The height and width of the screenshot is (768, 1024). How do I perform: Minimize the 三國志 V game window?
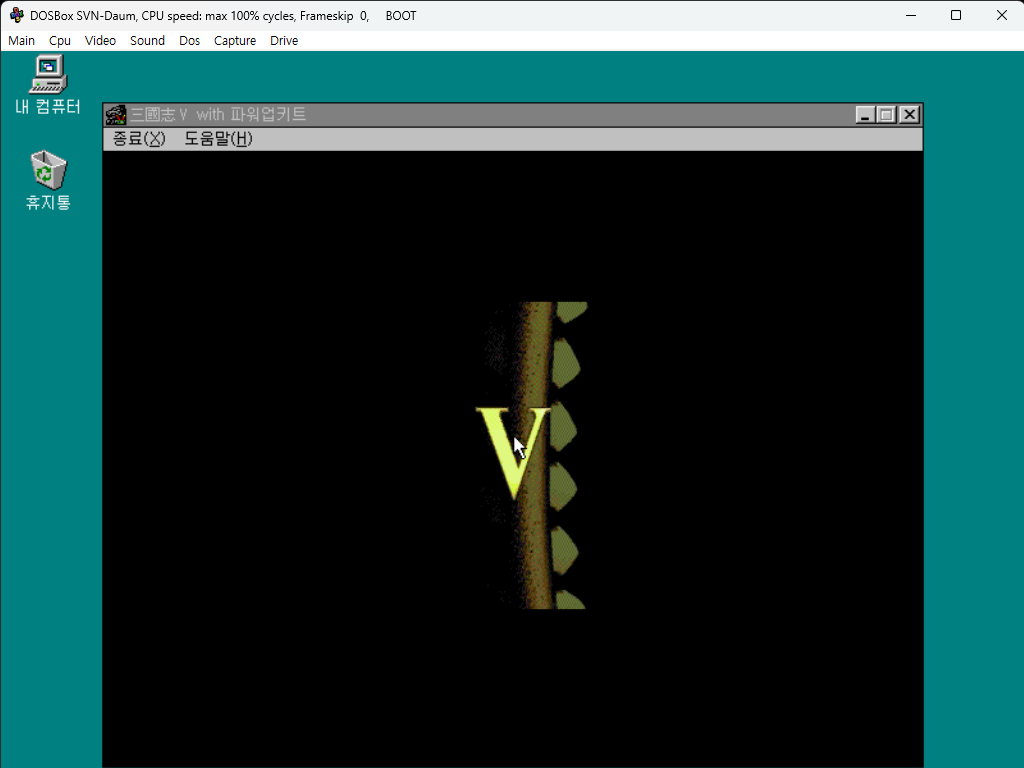865,115
